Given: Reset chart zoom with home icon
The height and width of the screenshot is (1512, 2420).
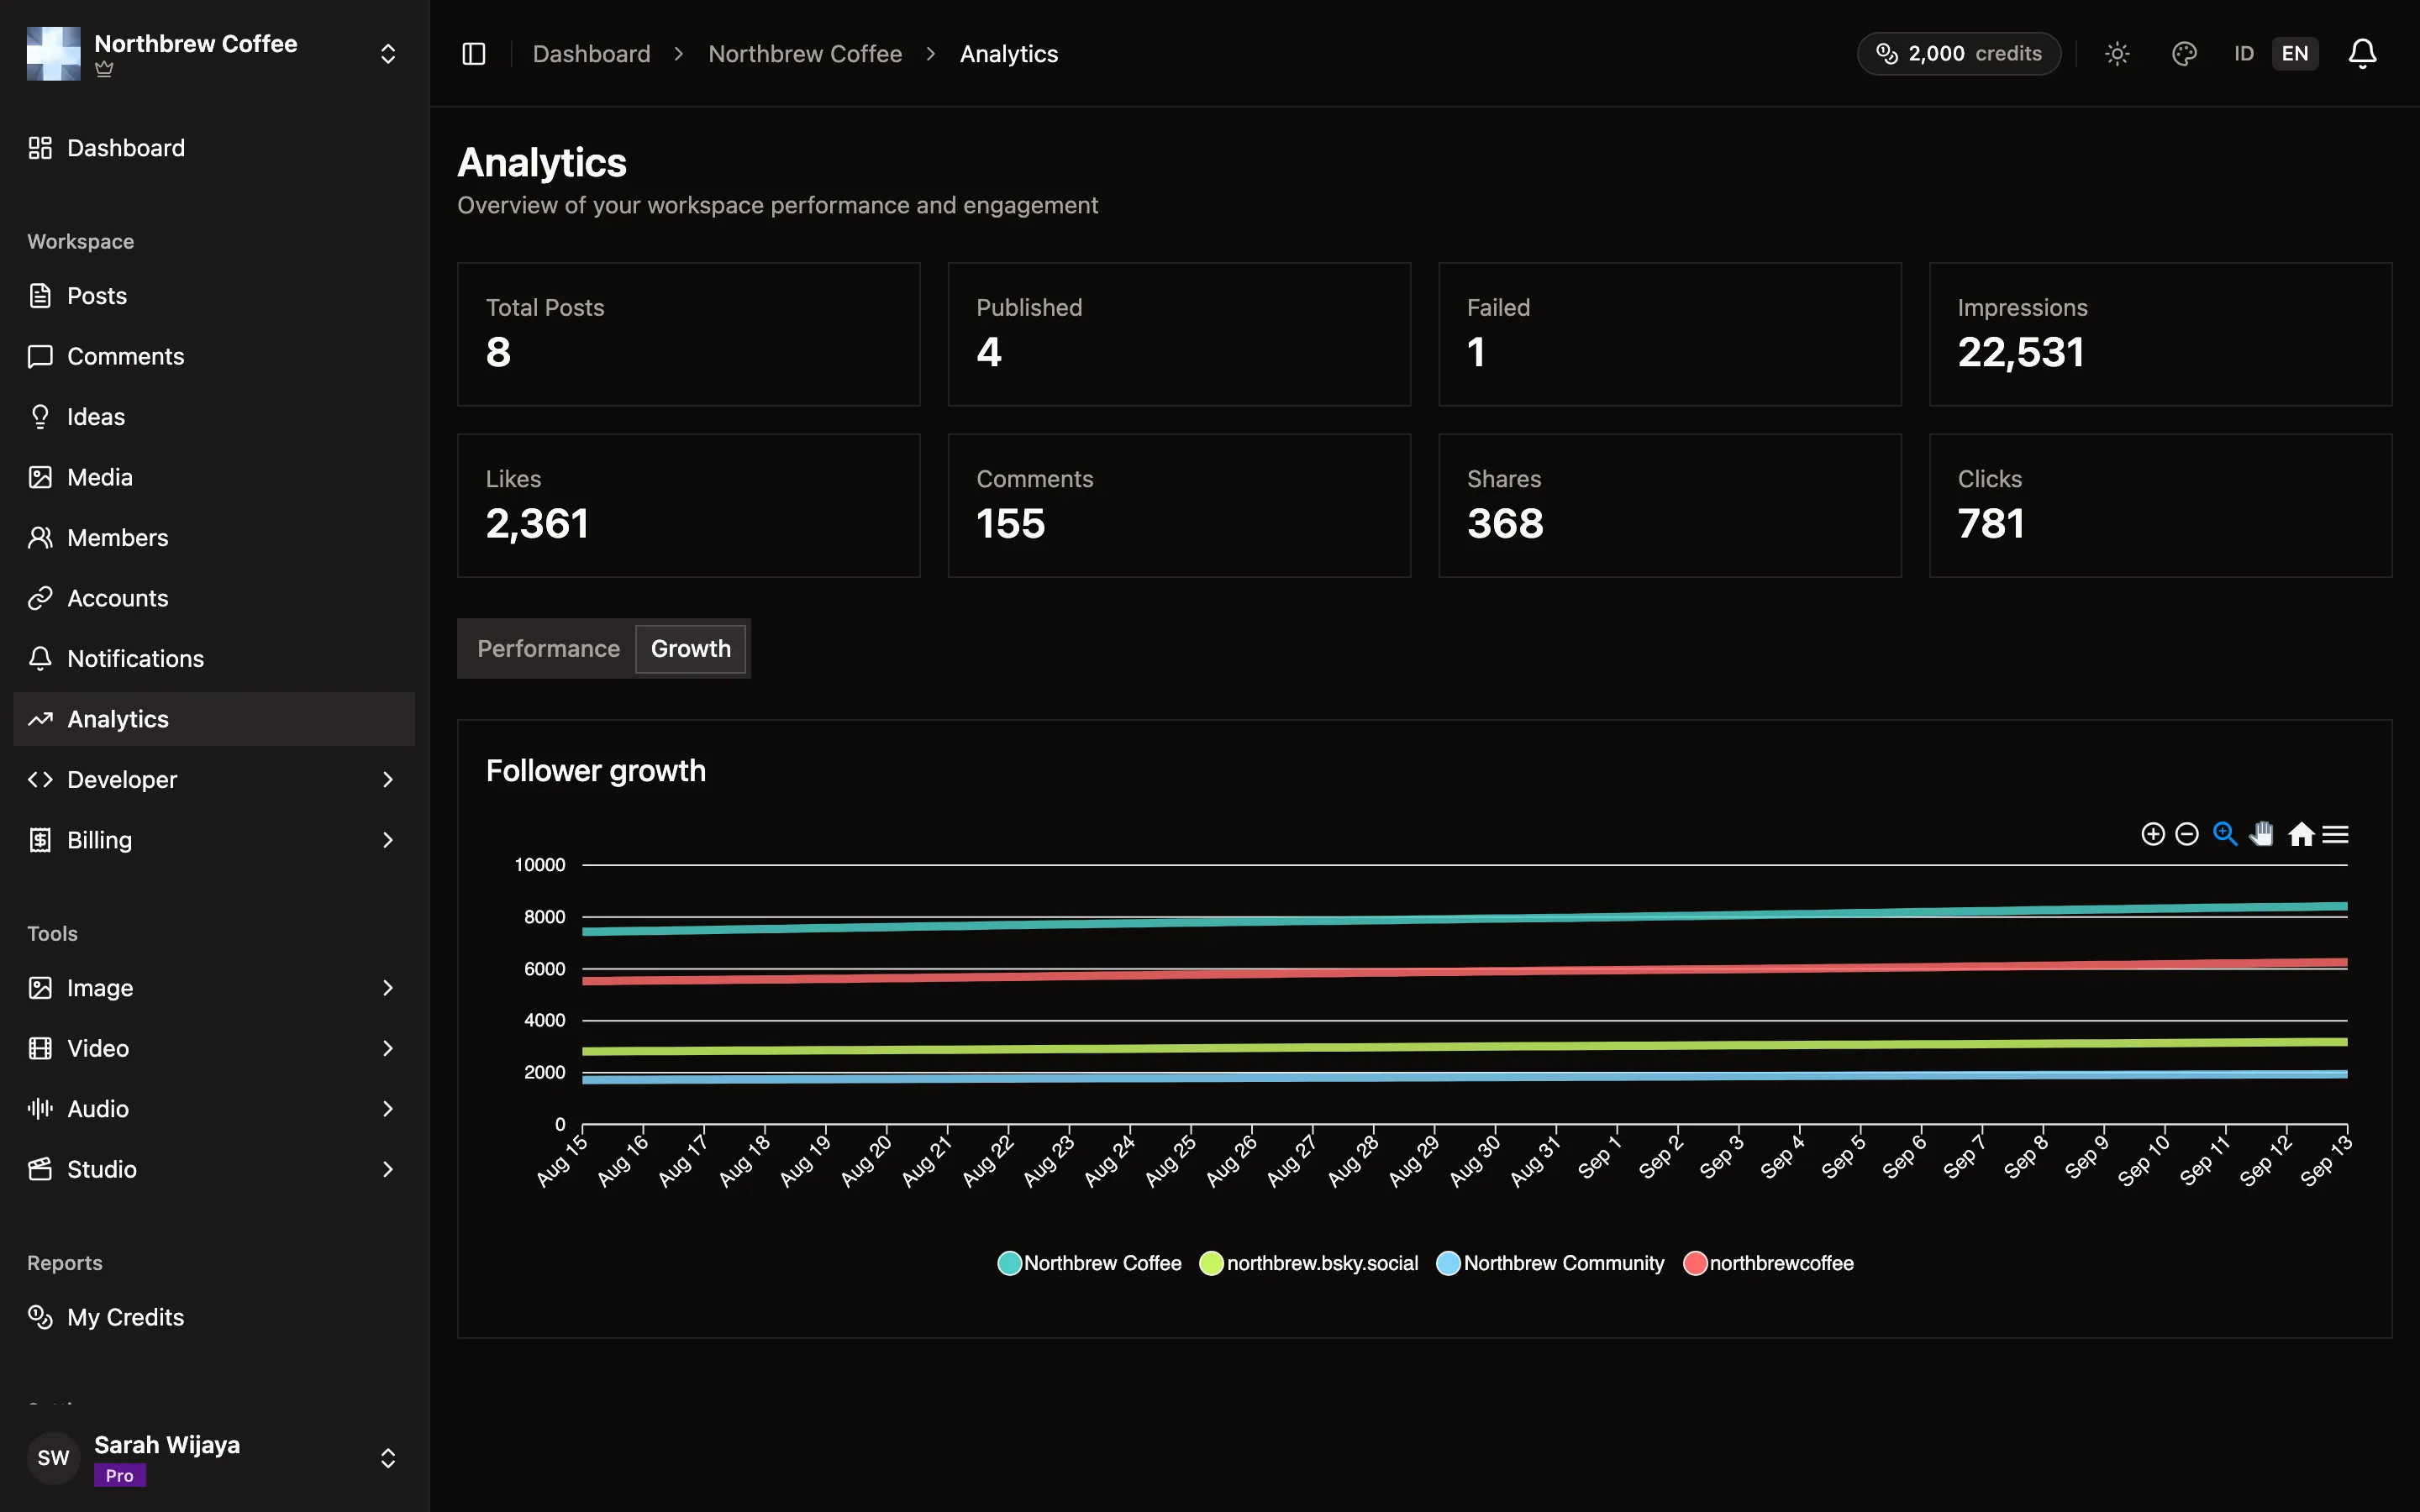Looking at the screenshot, I should (2301, 834).
